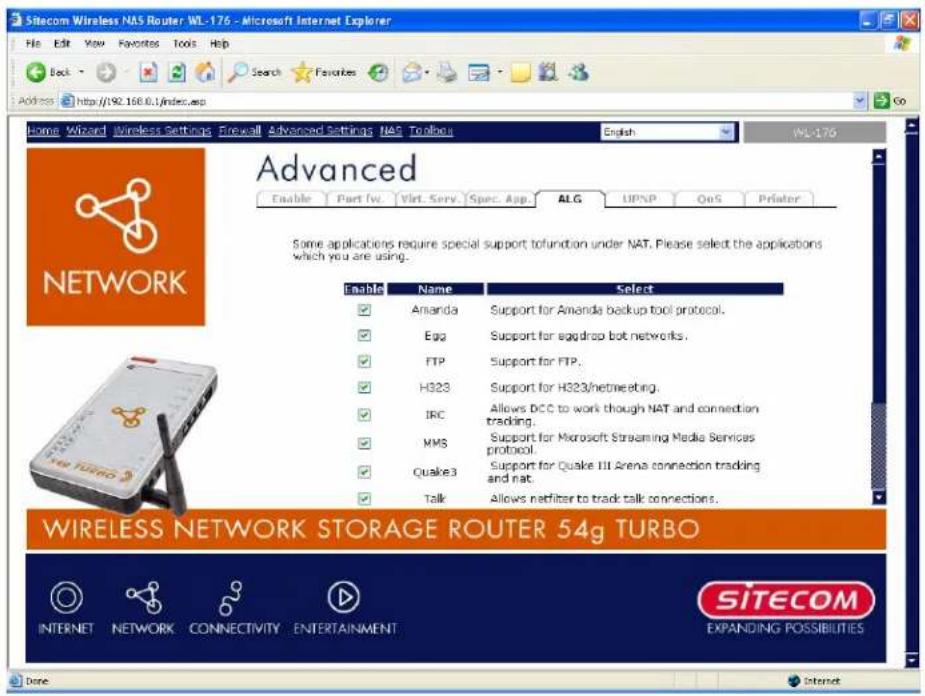Open the File menu
Viewport: 925px width, 696px height.
33,44
